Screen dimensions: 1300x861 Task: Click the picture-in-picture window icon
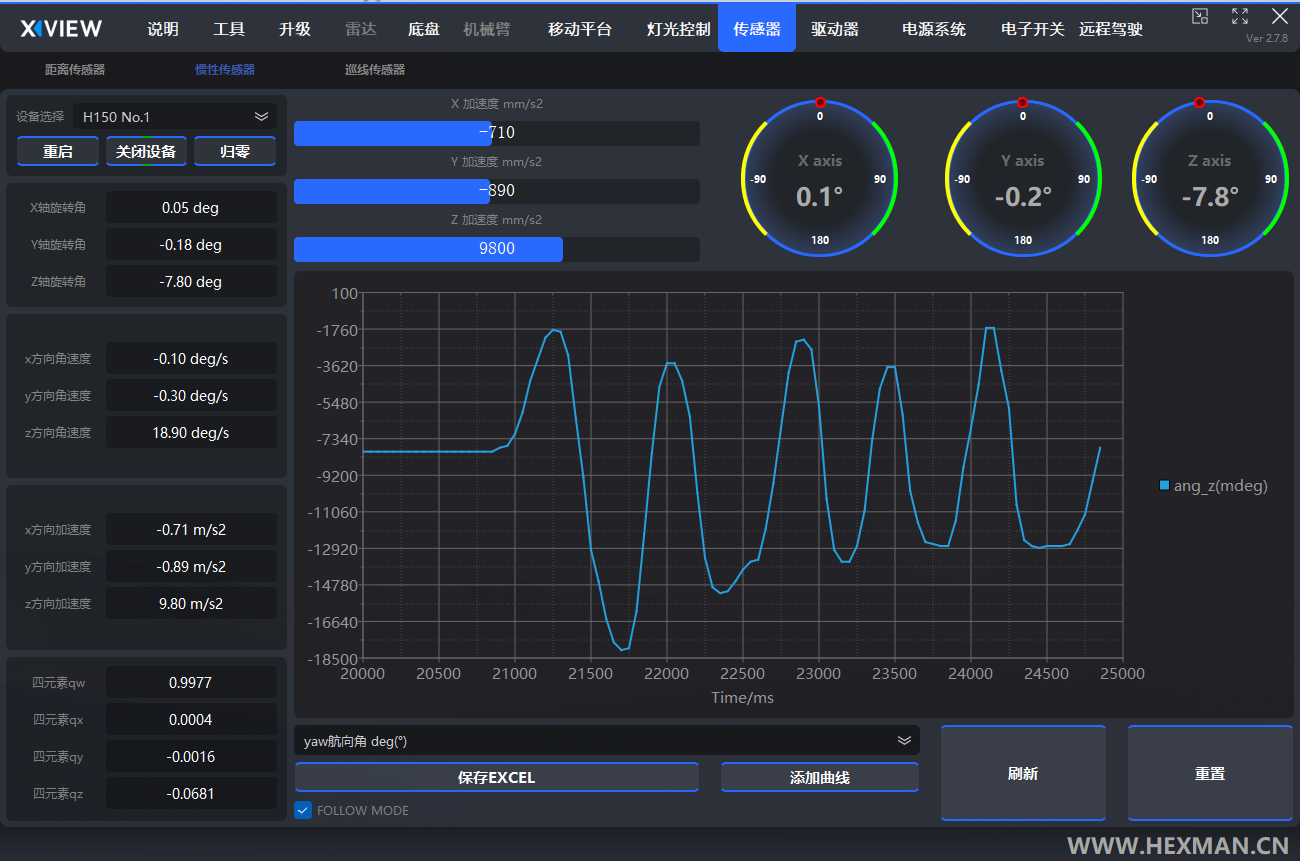(x=1200, y=15)
